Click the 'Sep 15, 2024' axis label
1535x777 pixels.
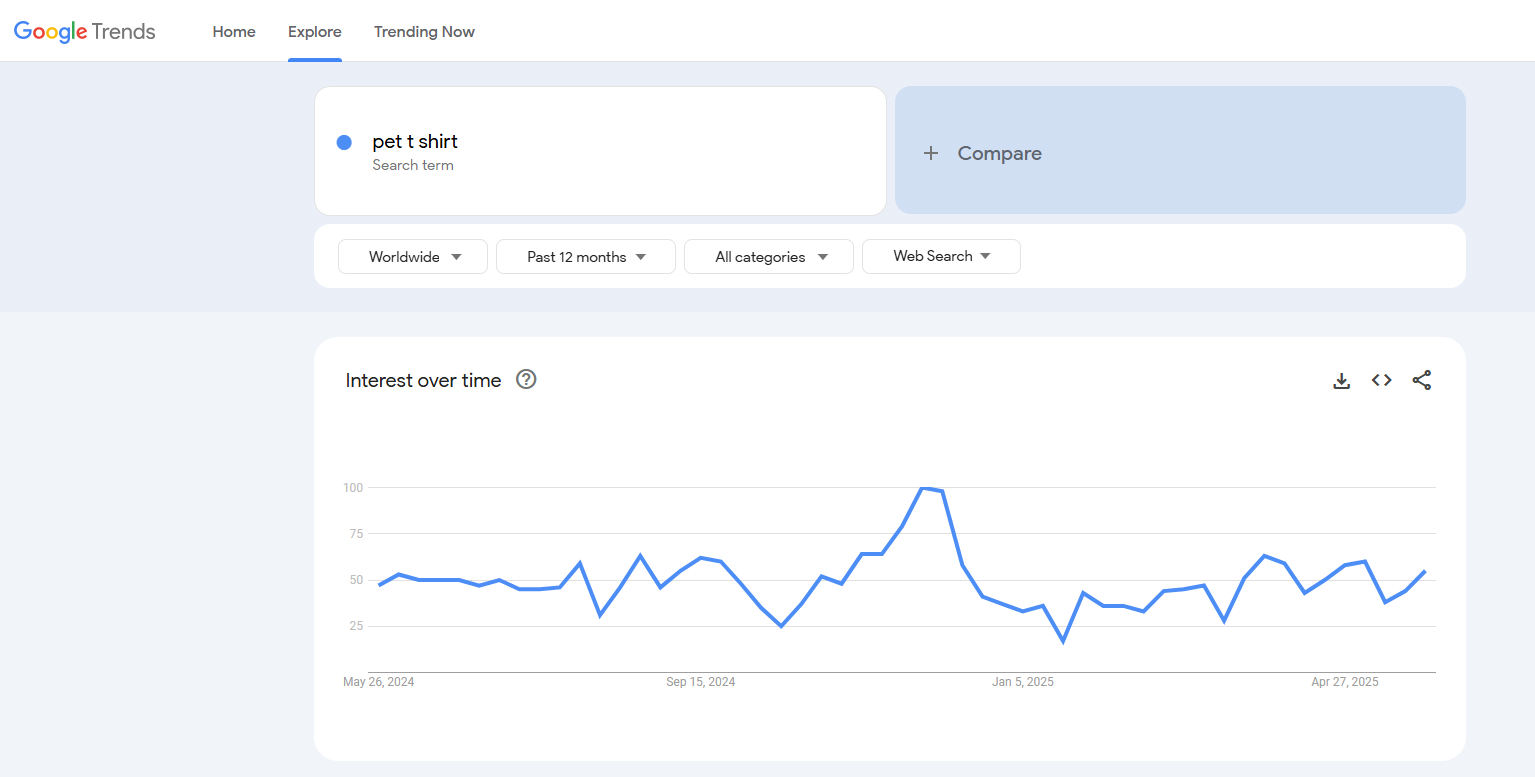click(701, 682)
